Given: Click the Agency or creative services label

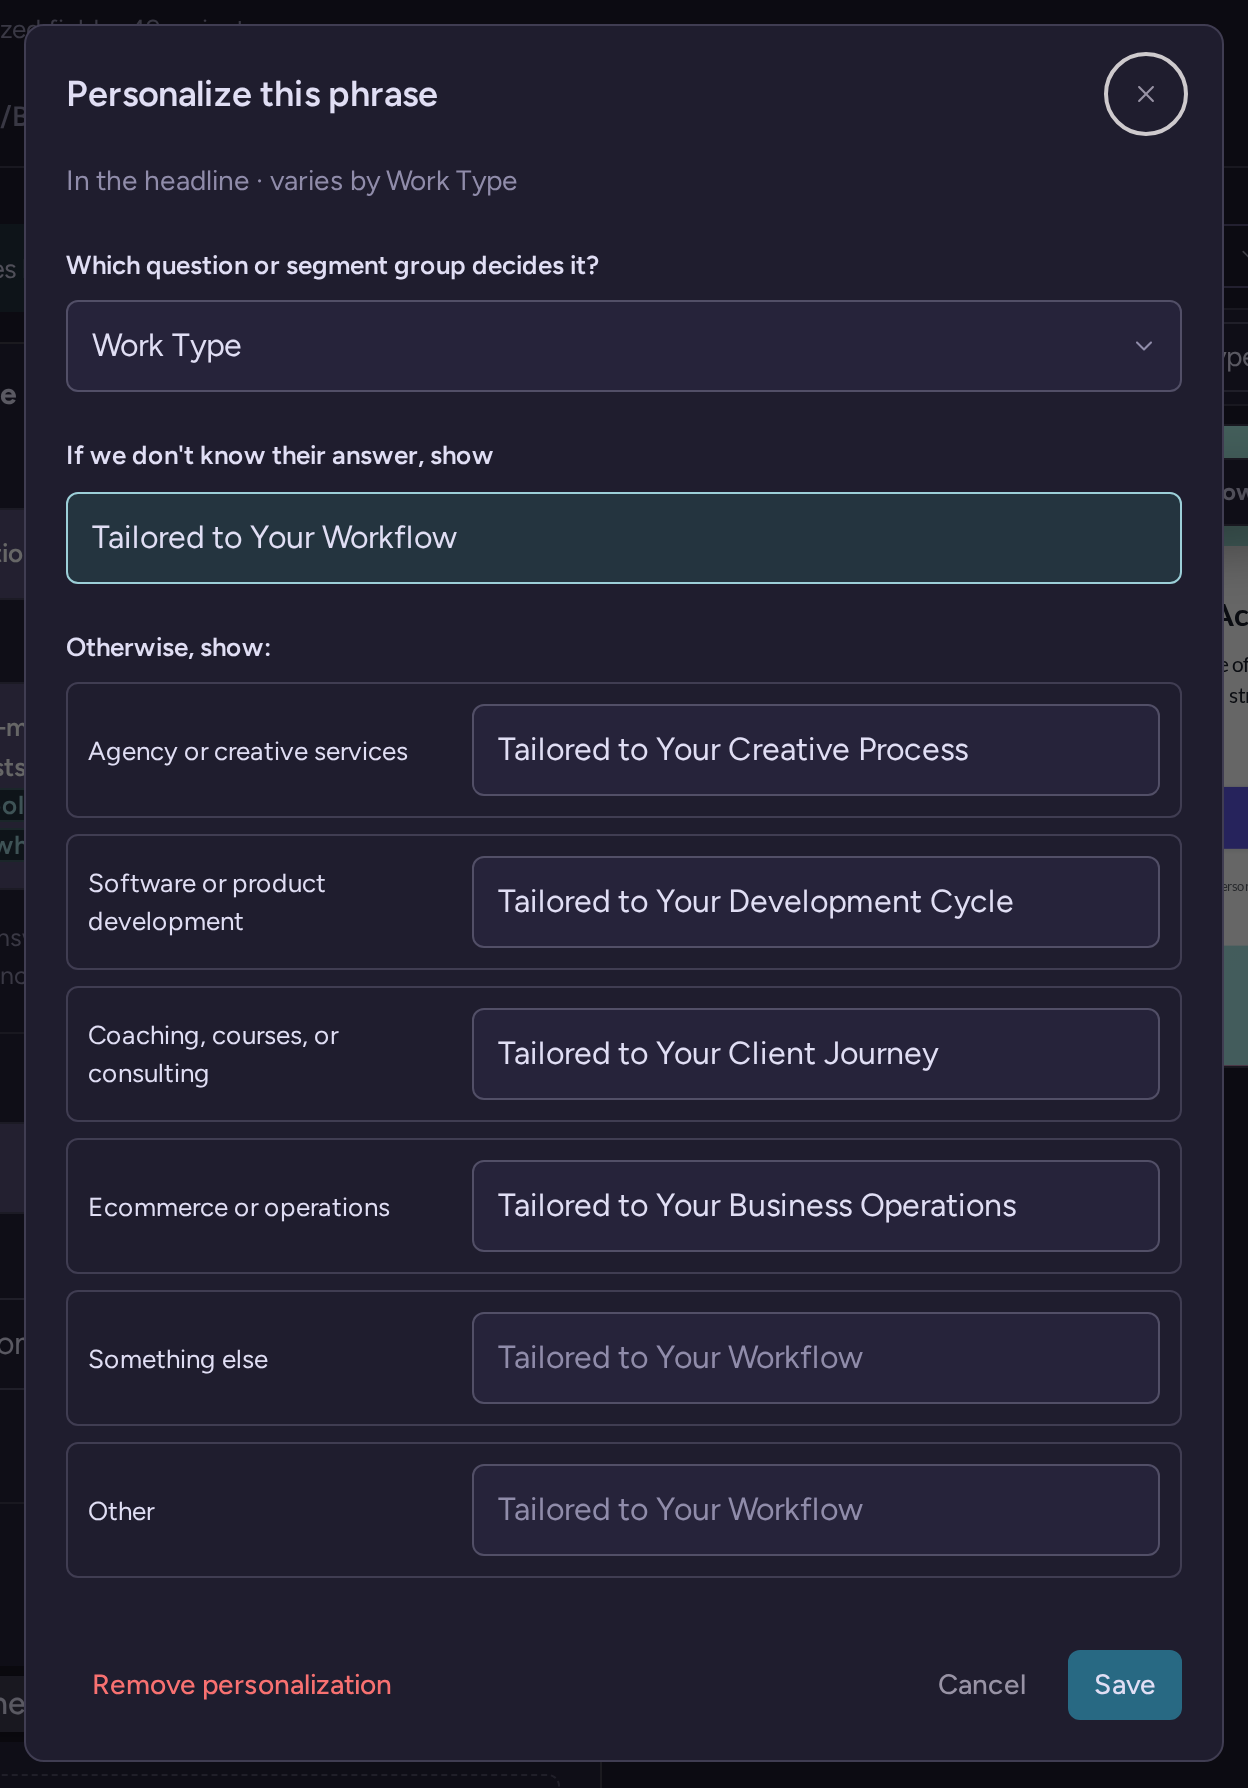Looking at the screenshot, I should point(248,751).
